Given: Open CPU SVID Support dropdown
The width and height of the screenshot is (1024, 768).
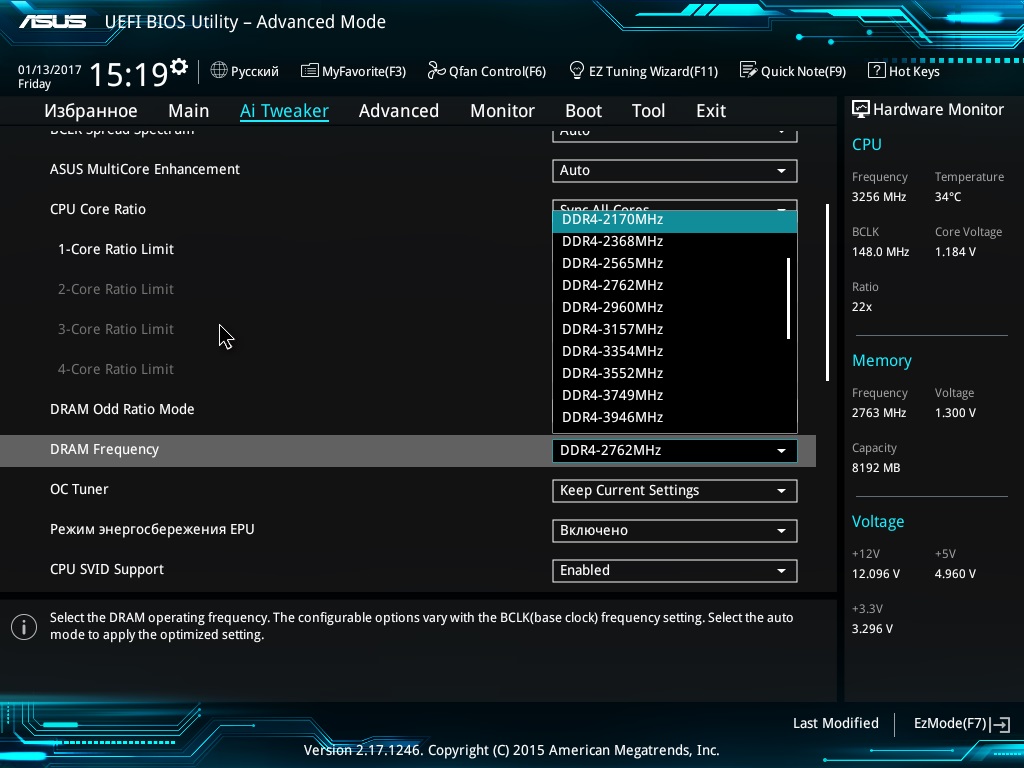Looking at the screenshot, I should 675,570.
